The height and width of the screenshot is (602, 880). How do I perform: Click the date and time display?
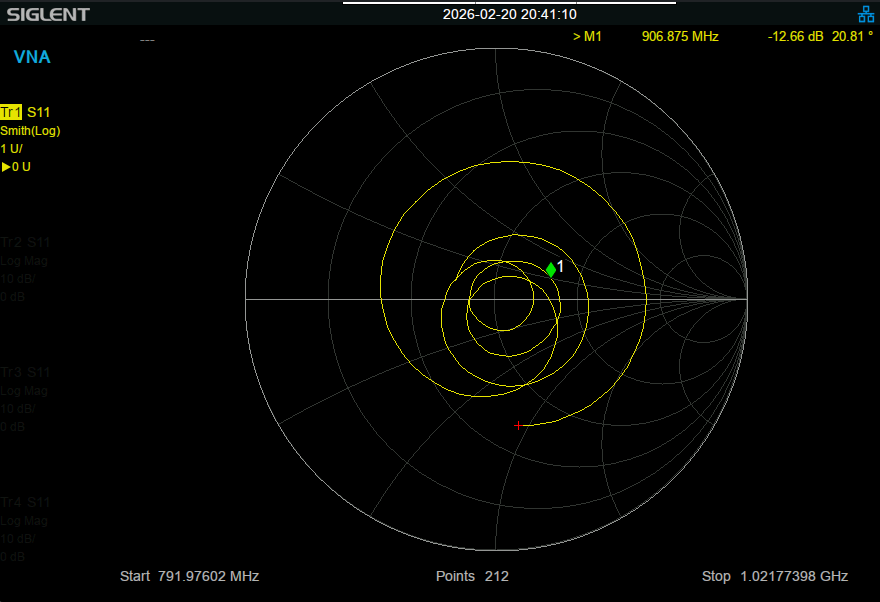pos(509,13)
